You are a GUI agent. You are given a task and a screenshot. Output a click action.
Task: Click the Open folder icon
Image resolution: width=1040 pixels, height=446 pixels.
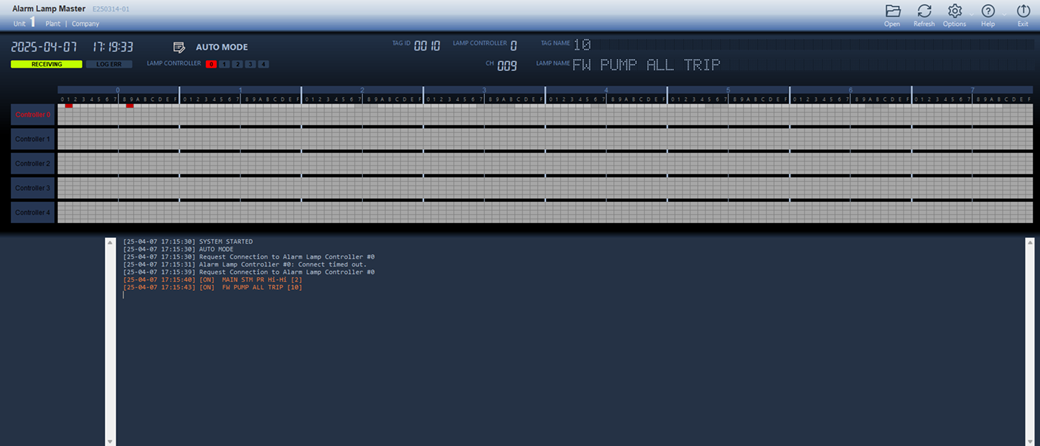tap(893, 11)
